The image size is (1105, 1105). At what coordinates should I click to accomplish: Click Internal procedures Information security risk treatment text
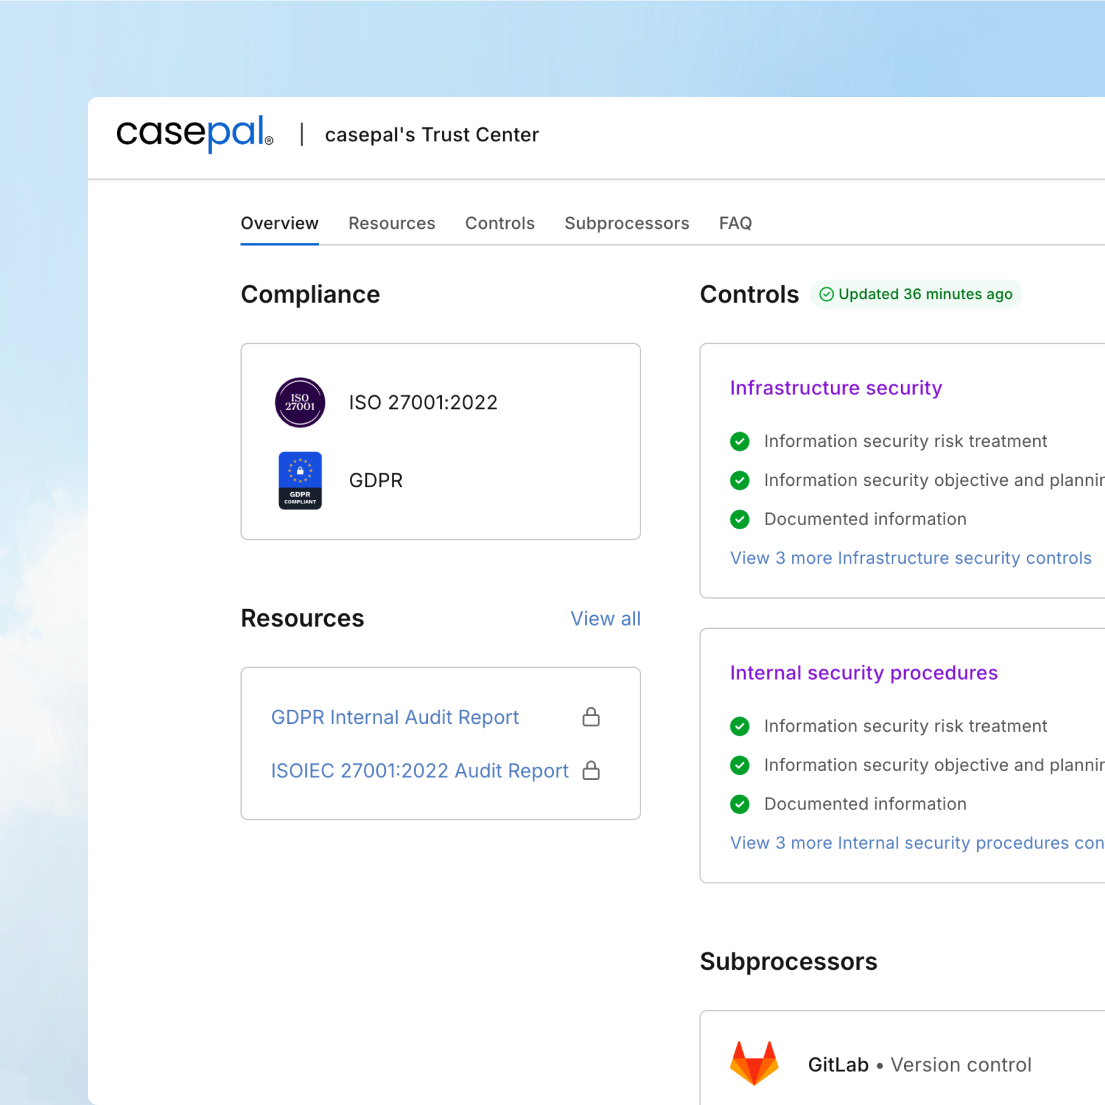point(906,726)
